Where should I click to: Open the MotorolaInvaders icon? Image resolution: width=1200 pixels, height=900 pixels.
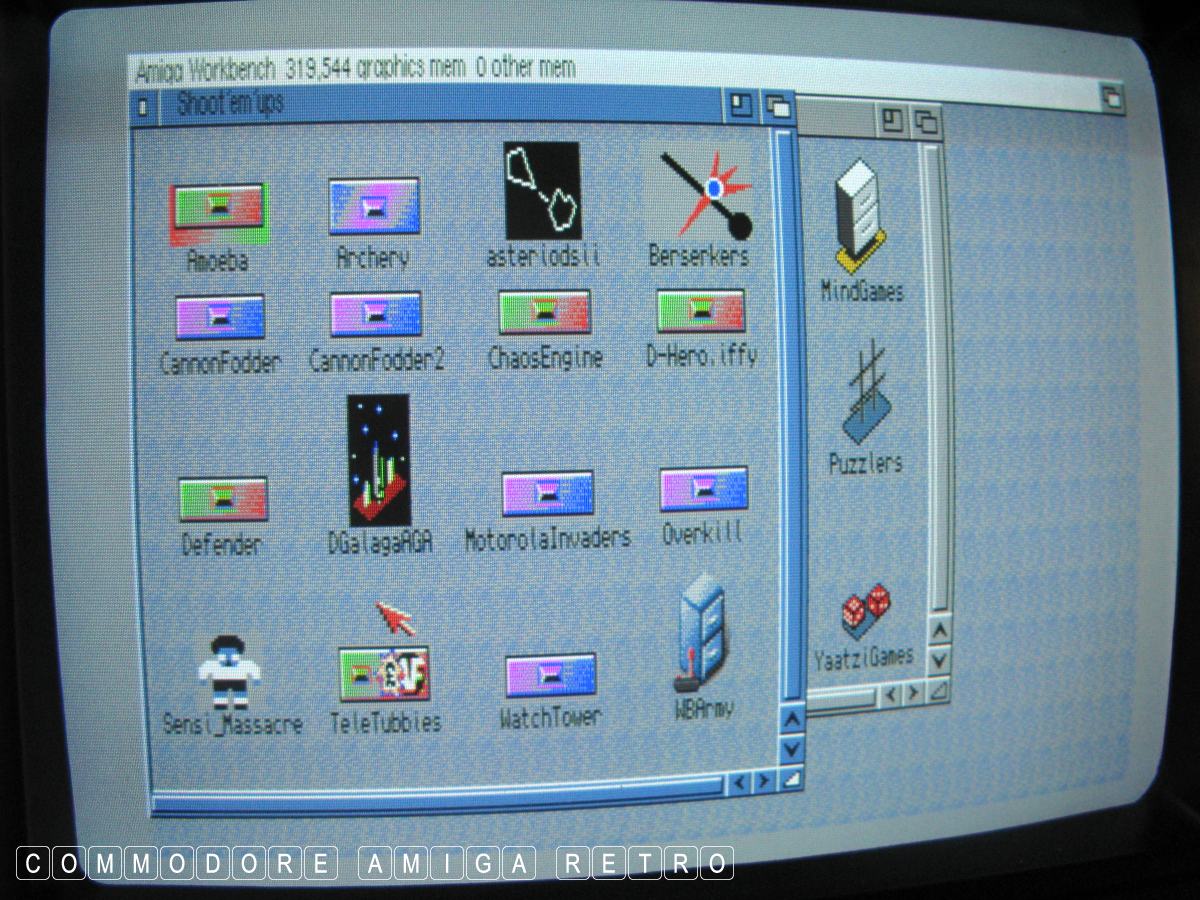[x=547, y=494]
